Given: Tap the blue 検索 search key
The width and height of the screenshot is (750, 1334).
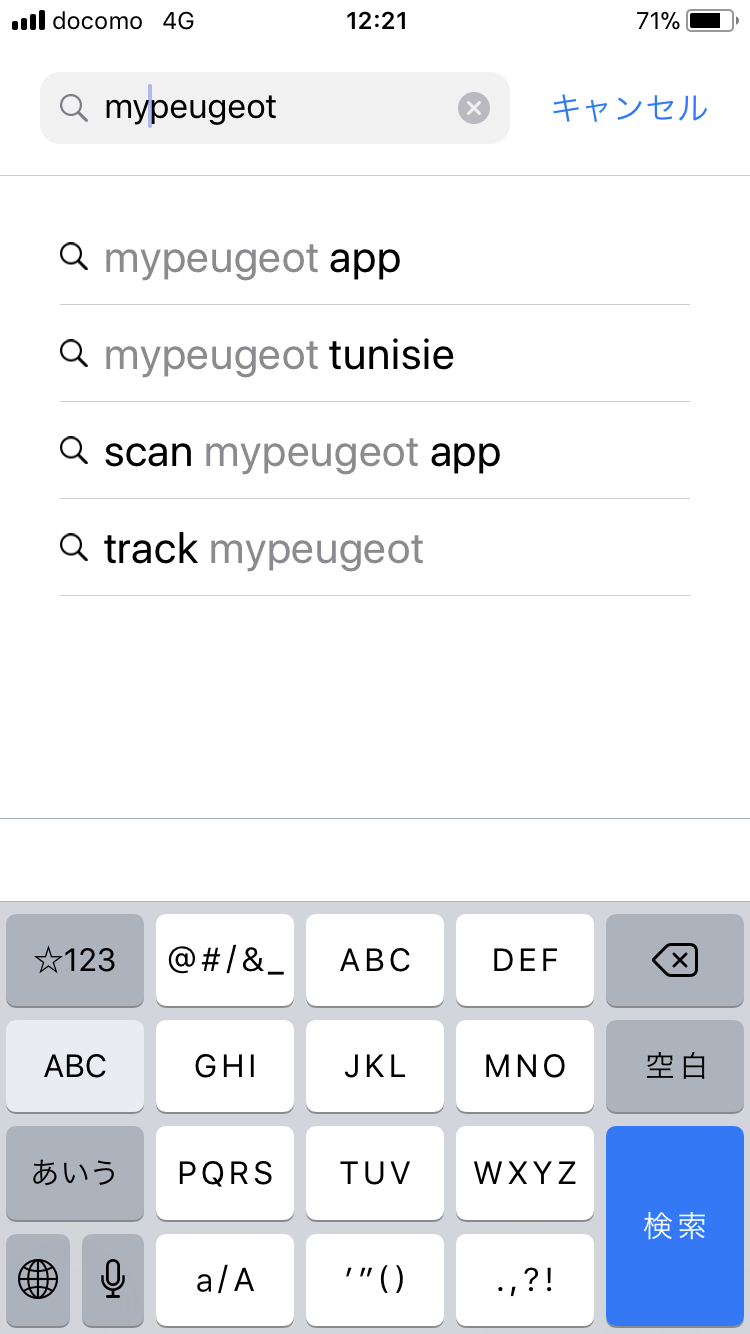Looking at the screenshot, I should (675, 1226).
